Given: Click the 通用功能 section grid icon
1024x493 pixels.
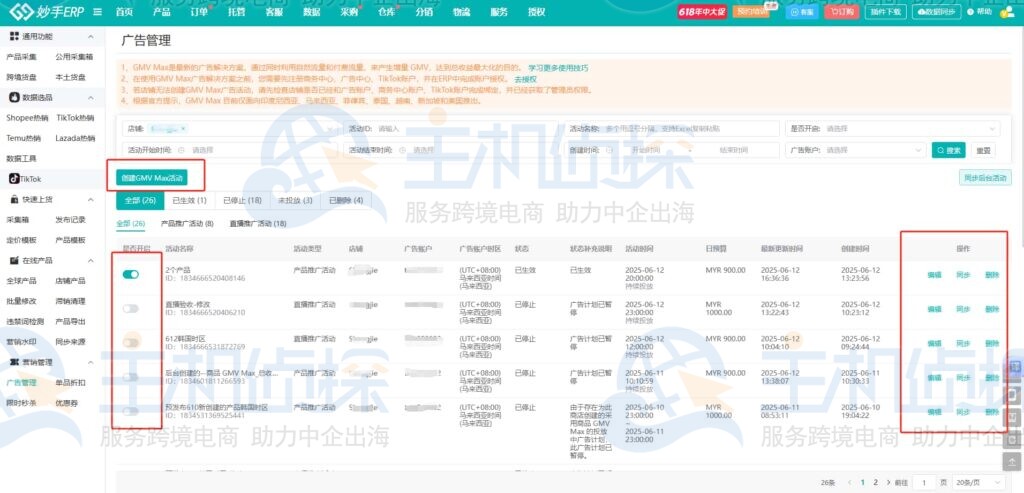Looking at the screenshot, I should (14, 37).
